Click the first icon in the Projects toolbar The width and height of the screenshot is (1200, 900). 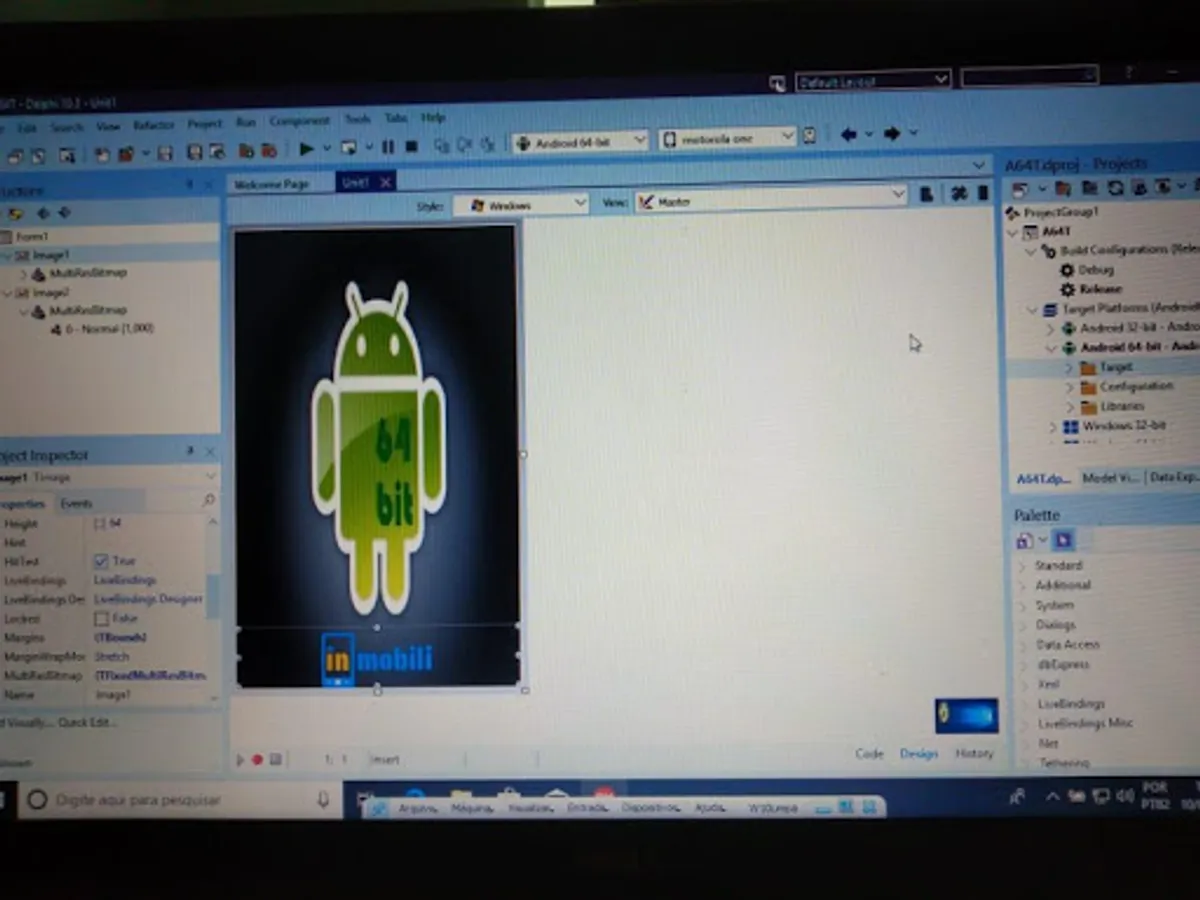[1019, 189]
